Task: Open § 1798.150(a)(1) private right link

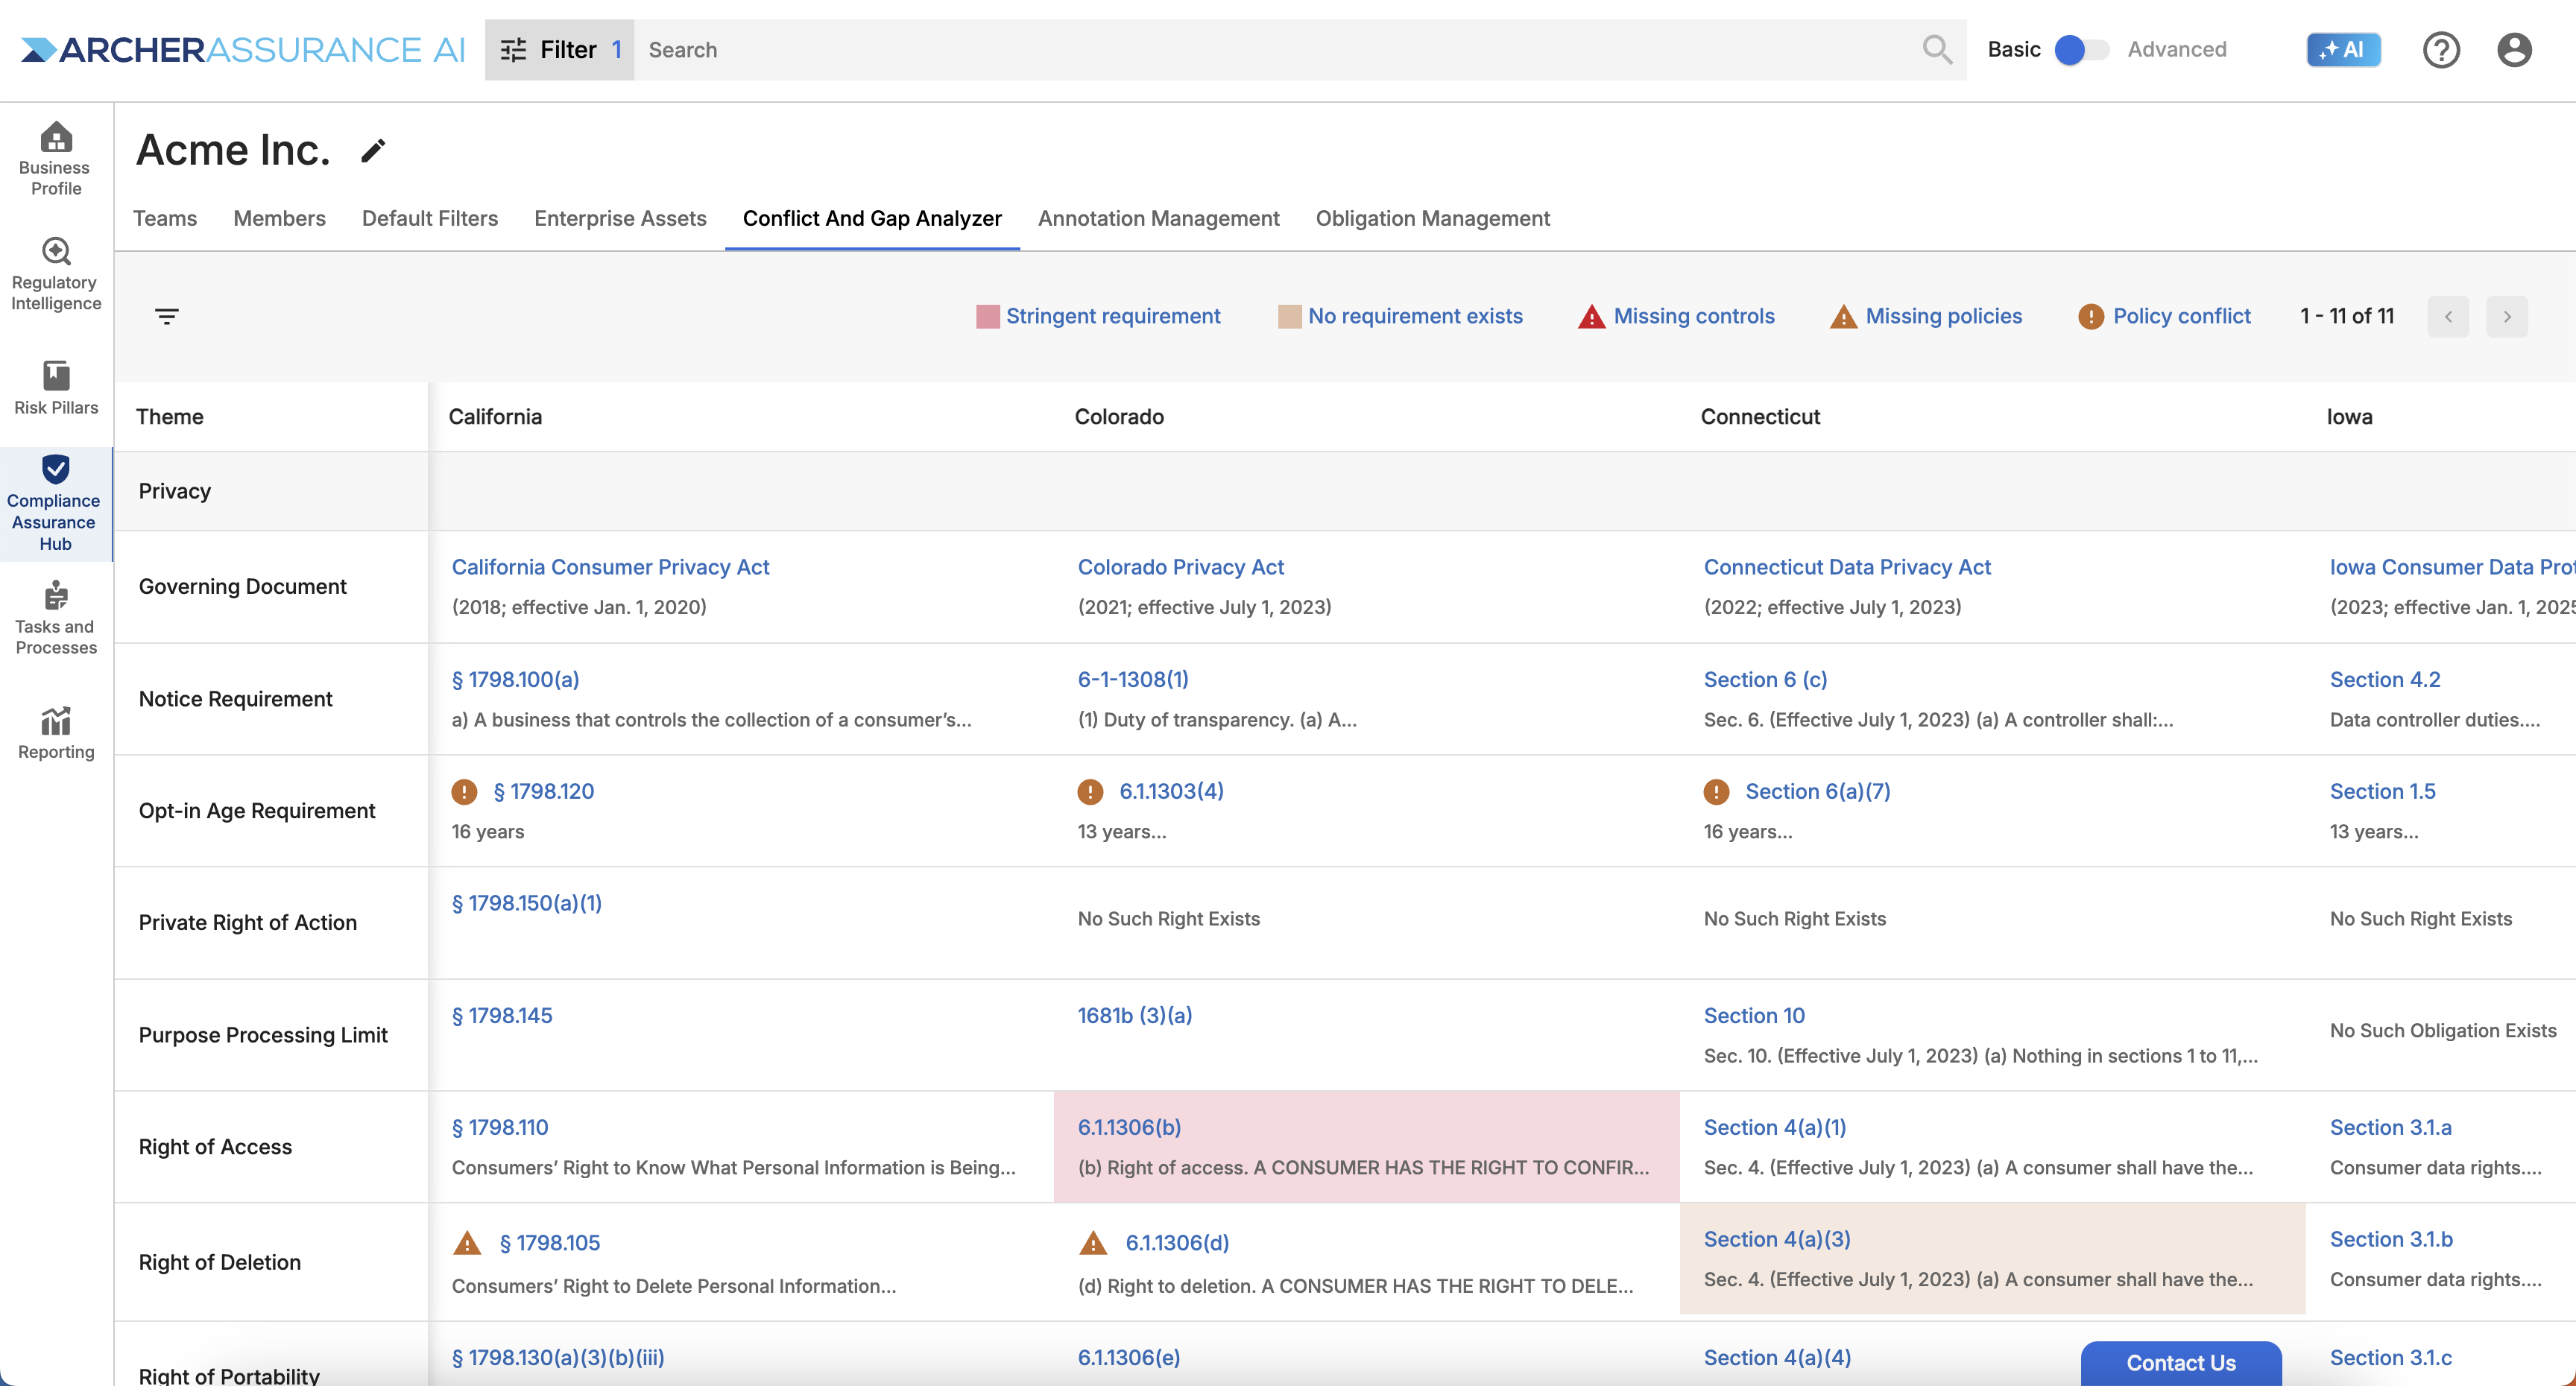Action: tap(527, 903)
